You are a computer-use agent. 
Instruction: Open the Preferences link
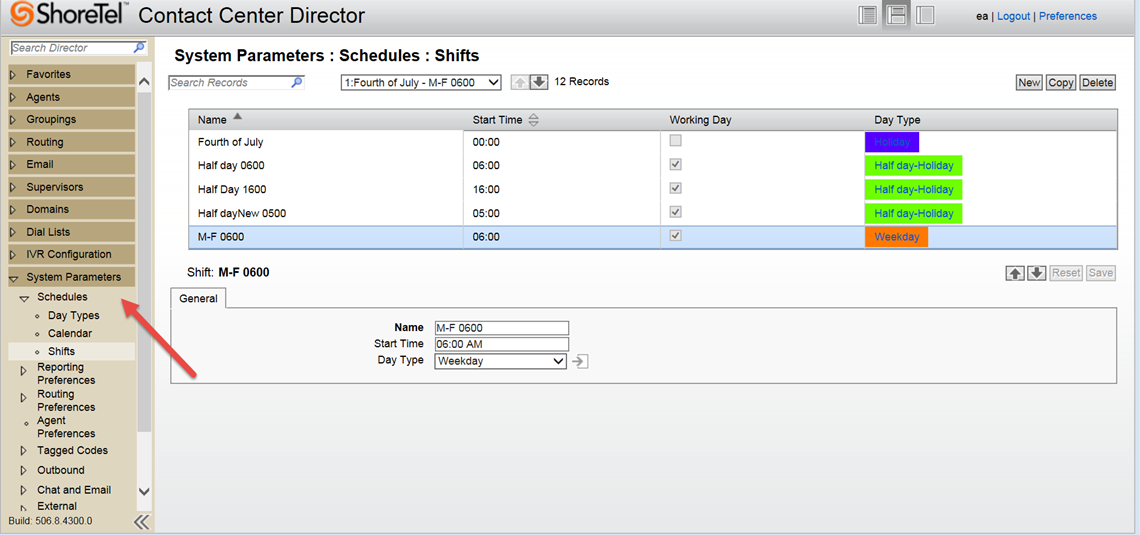pyautogui.click(x=1068, y=16)
